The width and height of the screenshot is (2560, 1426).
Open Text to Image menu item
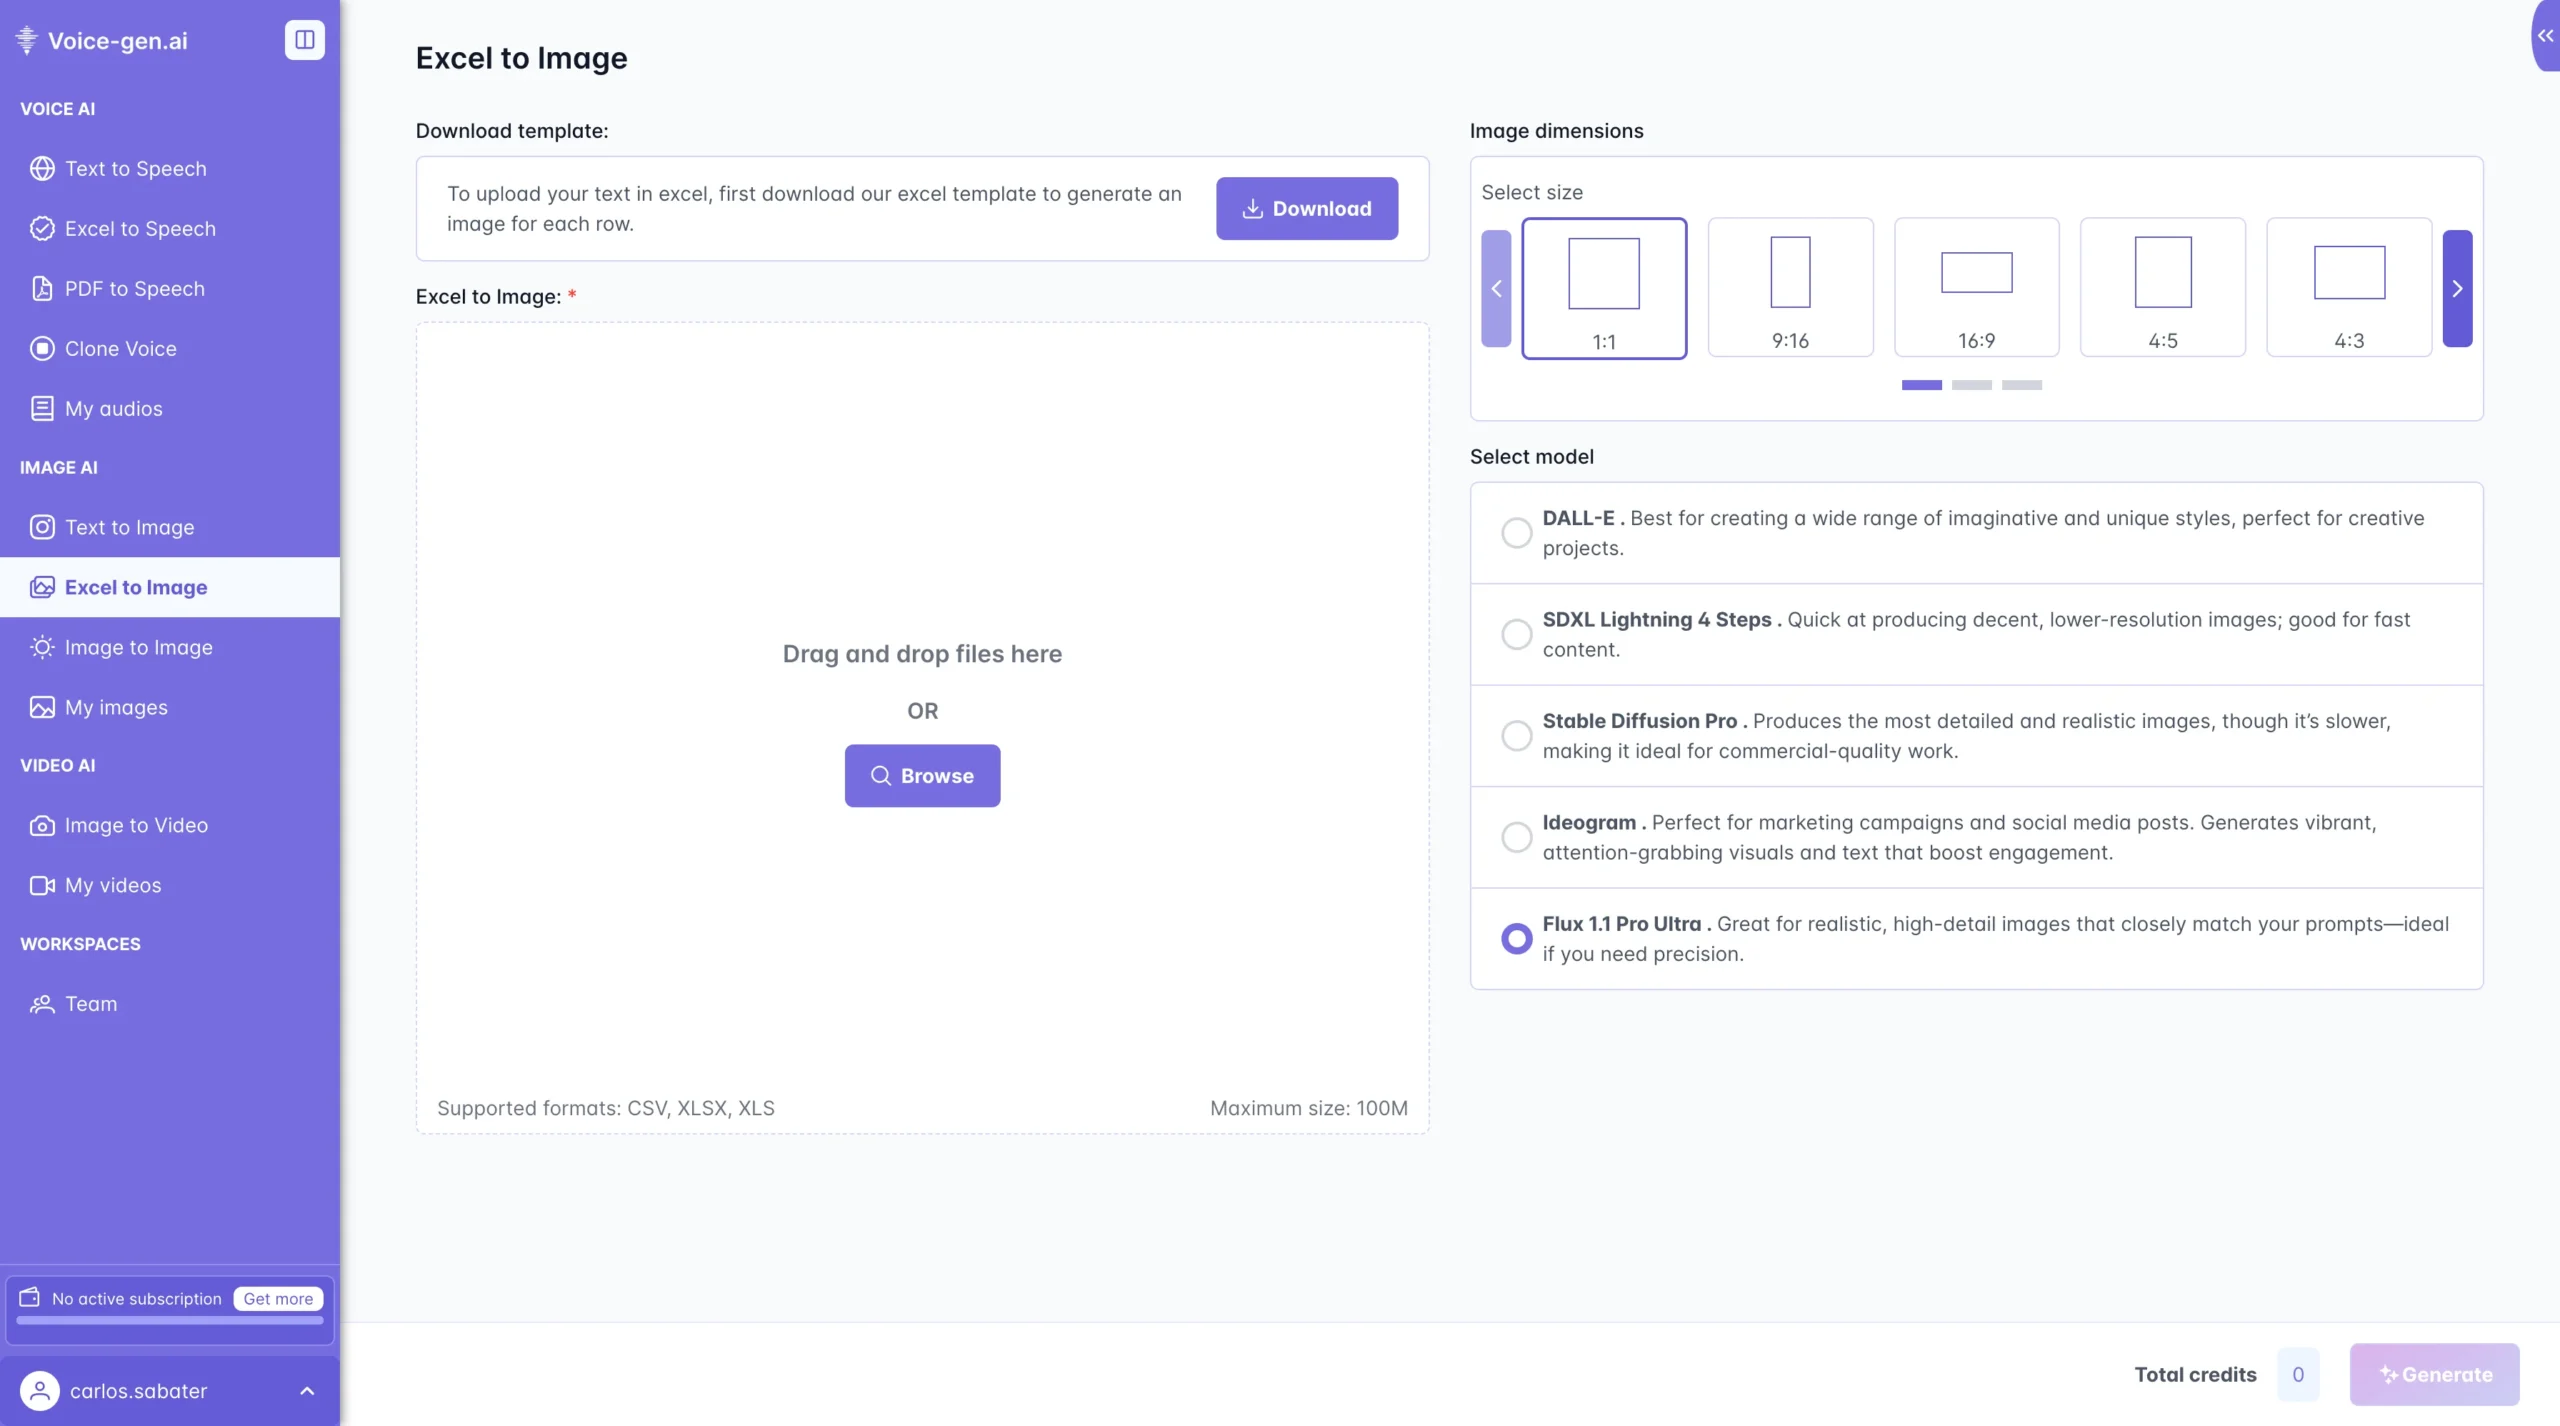129,528
